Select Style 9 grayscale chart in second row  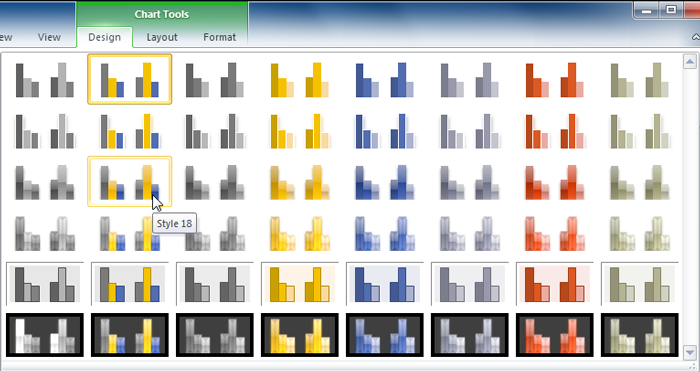(45, 131)
